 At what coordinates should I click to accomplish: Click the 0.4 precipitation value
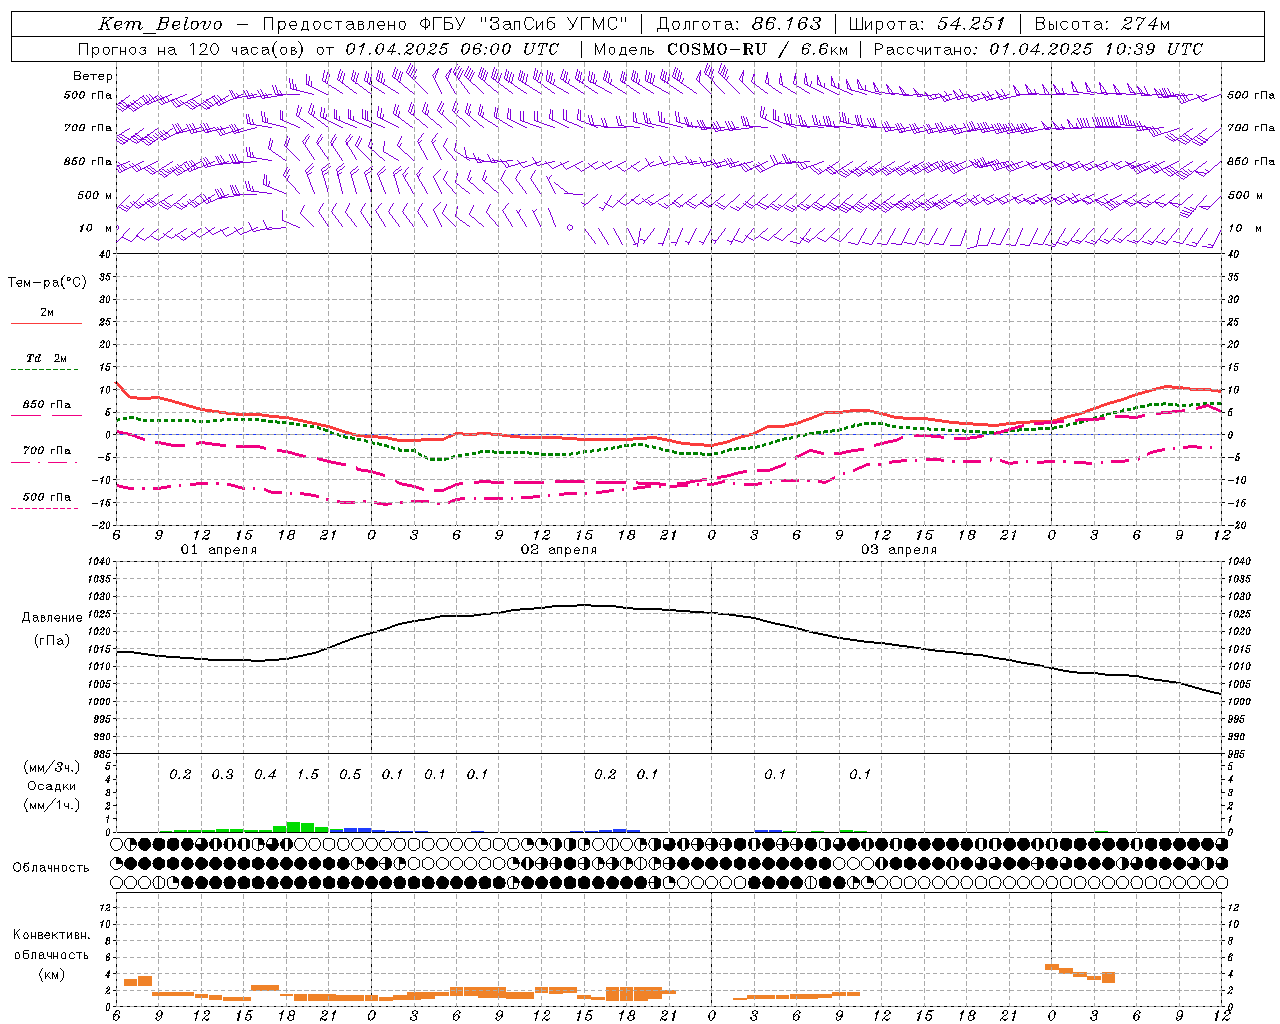pyautogui.click(x=265, y=774)
